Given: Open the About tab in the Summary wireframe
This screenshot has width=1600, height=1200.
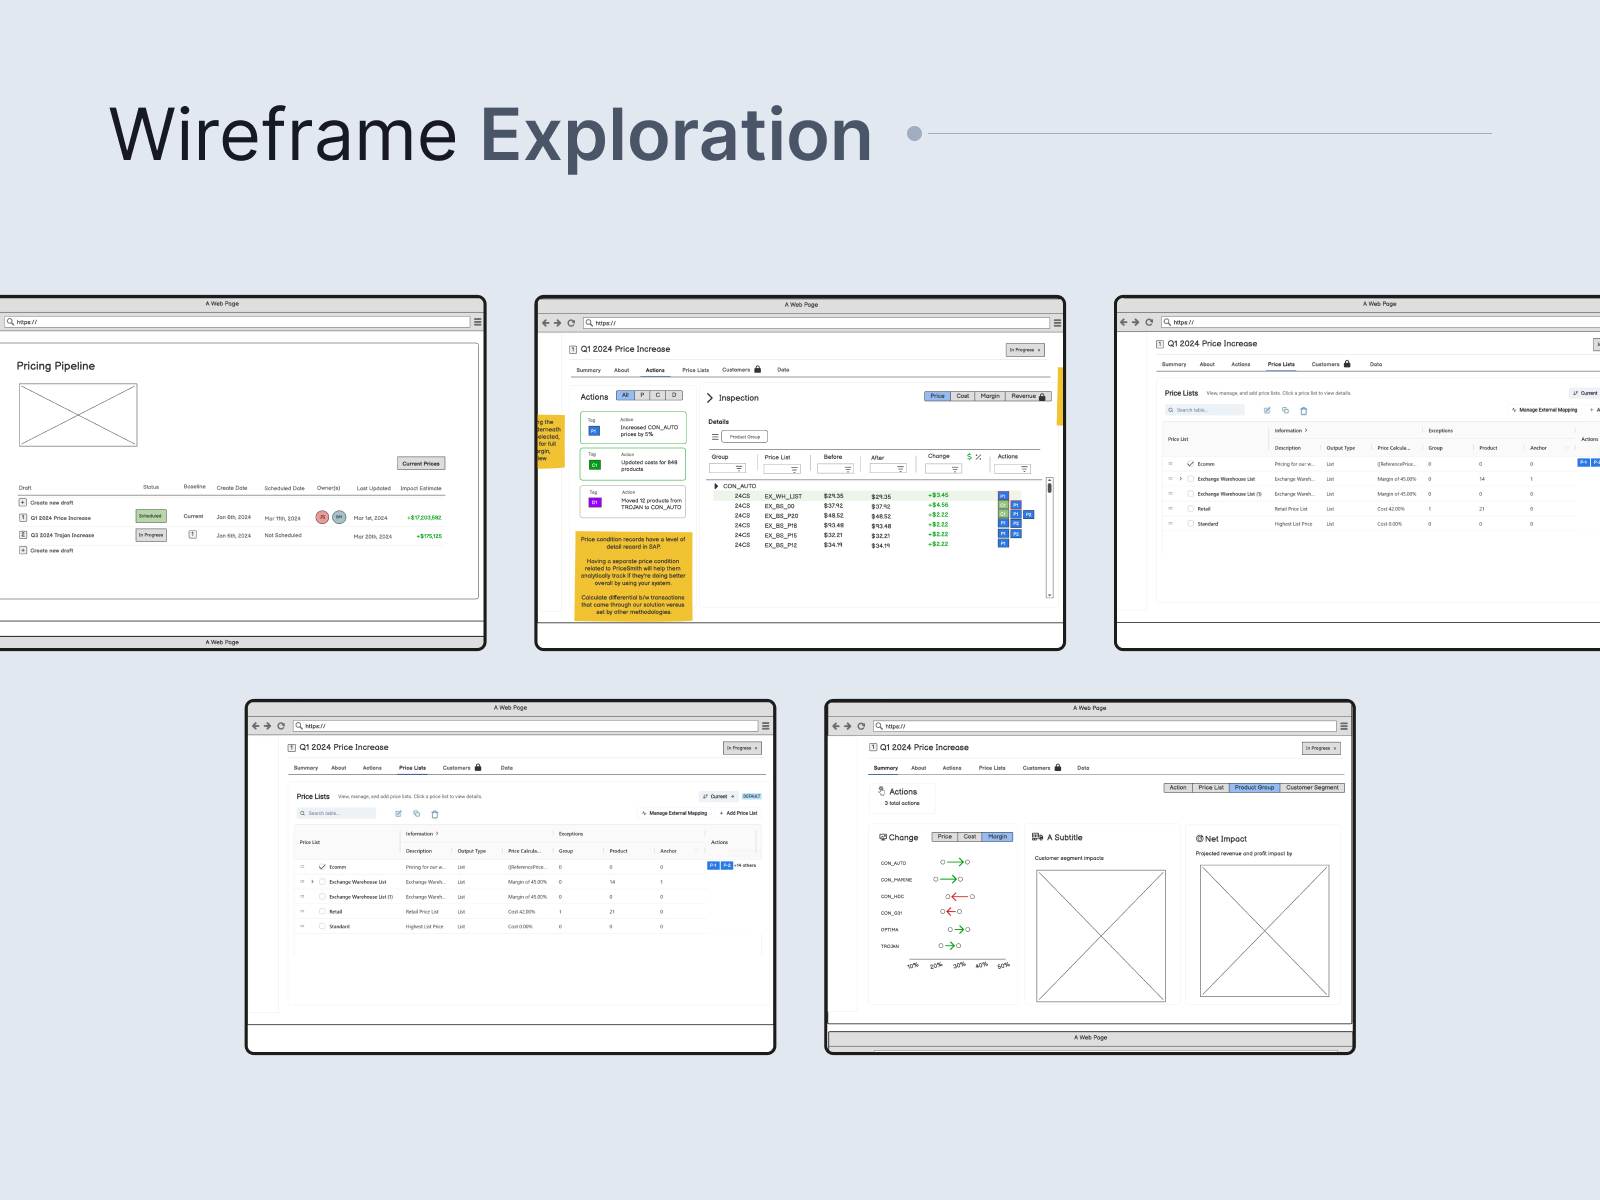Looking at the screenshot, I should point(918,768).
